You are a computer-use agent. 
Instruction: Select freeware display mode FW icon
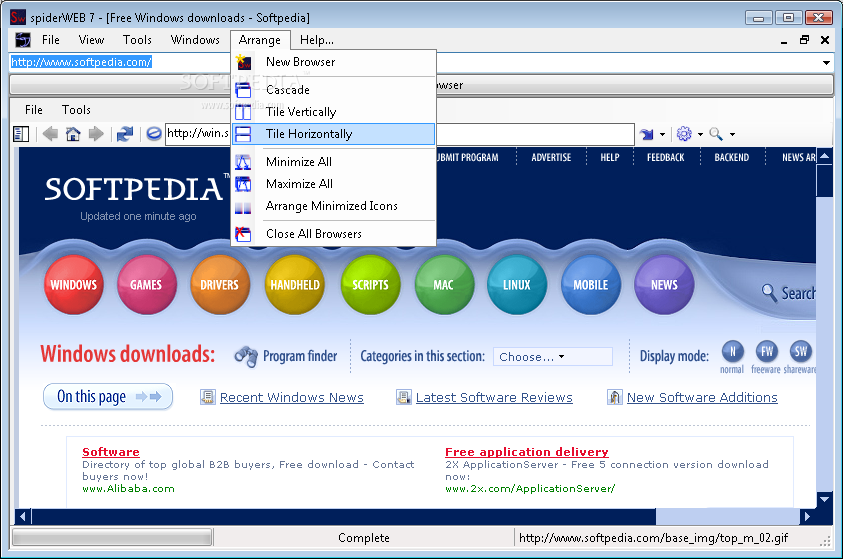[x=767, y=352]
